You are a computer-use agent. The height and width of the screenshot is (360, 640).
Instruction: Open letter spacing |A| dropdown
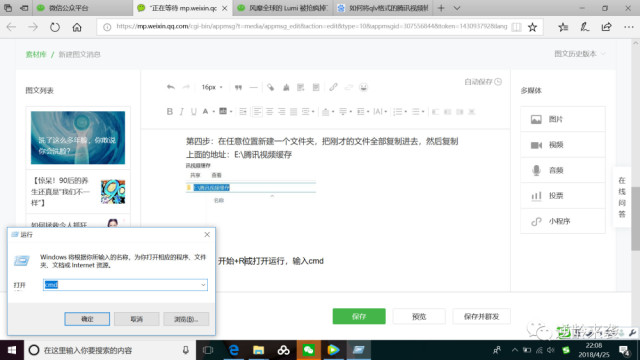(x=380, y=112)
